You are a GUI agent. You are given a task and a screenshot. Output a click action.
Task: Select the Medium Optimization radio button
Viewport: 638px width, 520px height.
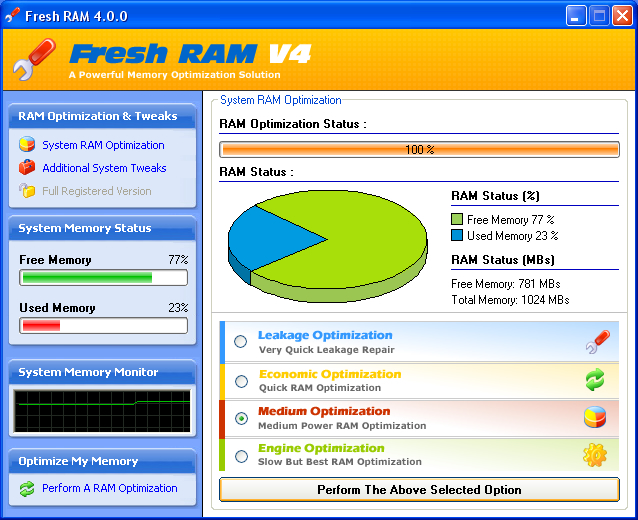[241, 418]
